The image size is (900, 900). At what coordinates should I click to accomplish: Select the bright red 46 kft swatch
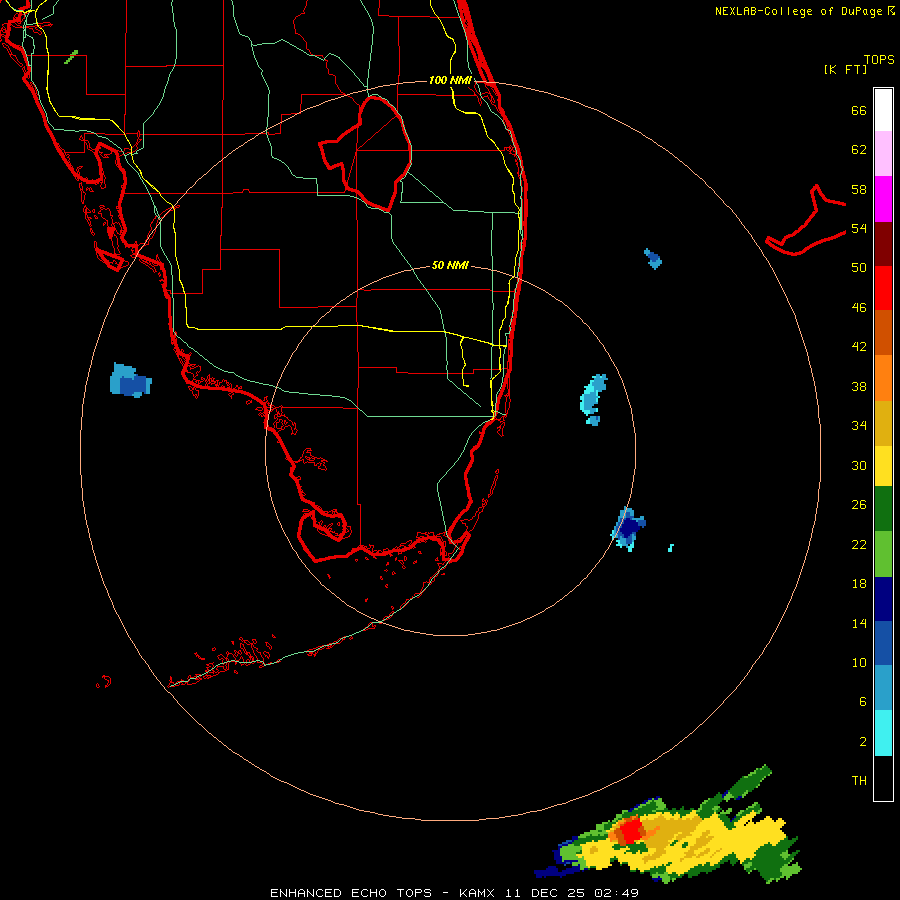(883, 288)
